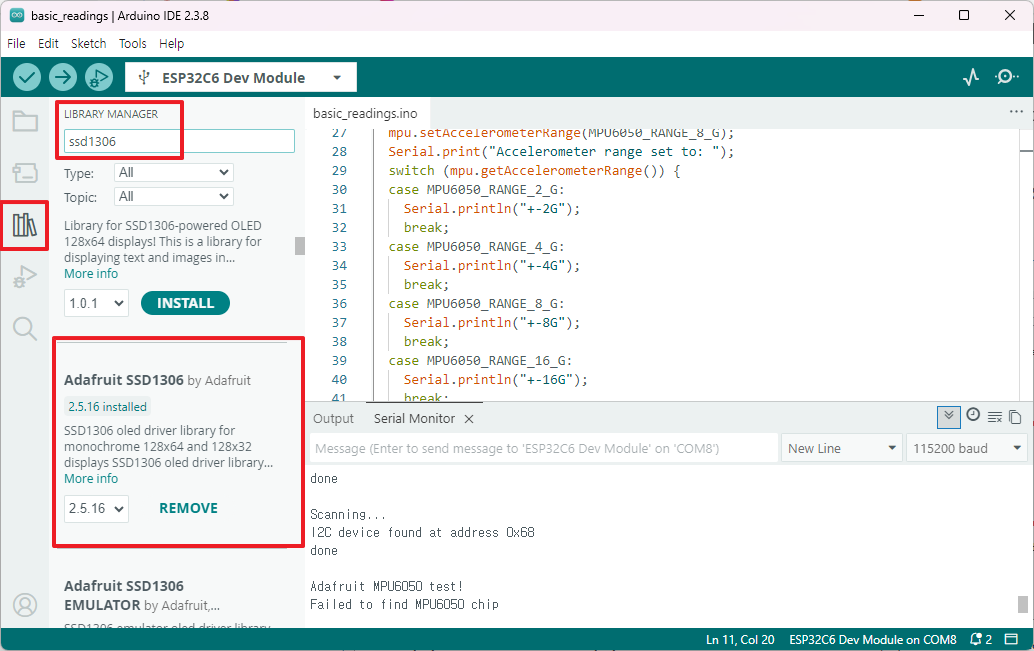Open the File menu
The image size is (1034, 651).
(x=16, y=44)
